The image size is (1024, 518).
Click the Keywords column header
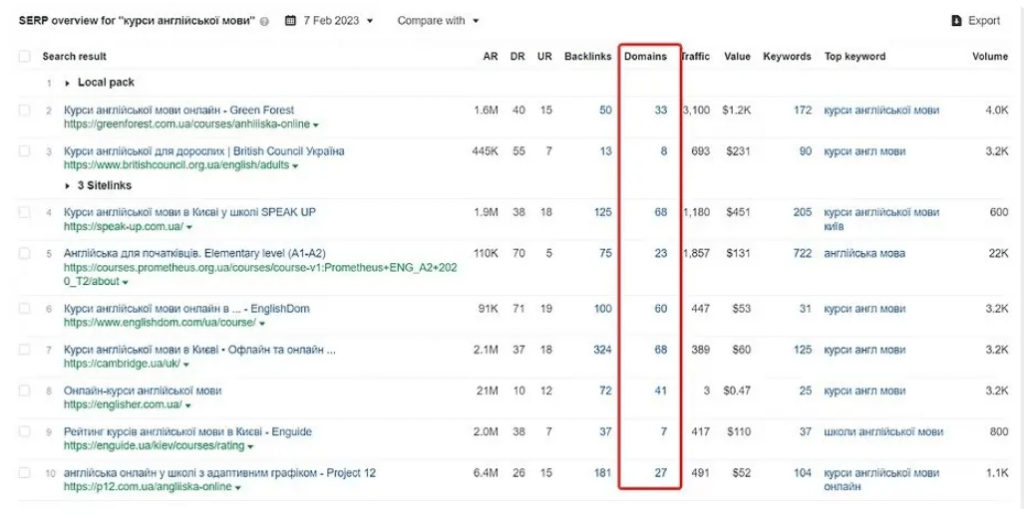(787, 56)
